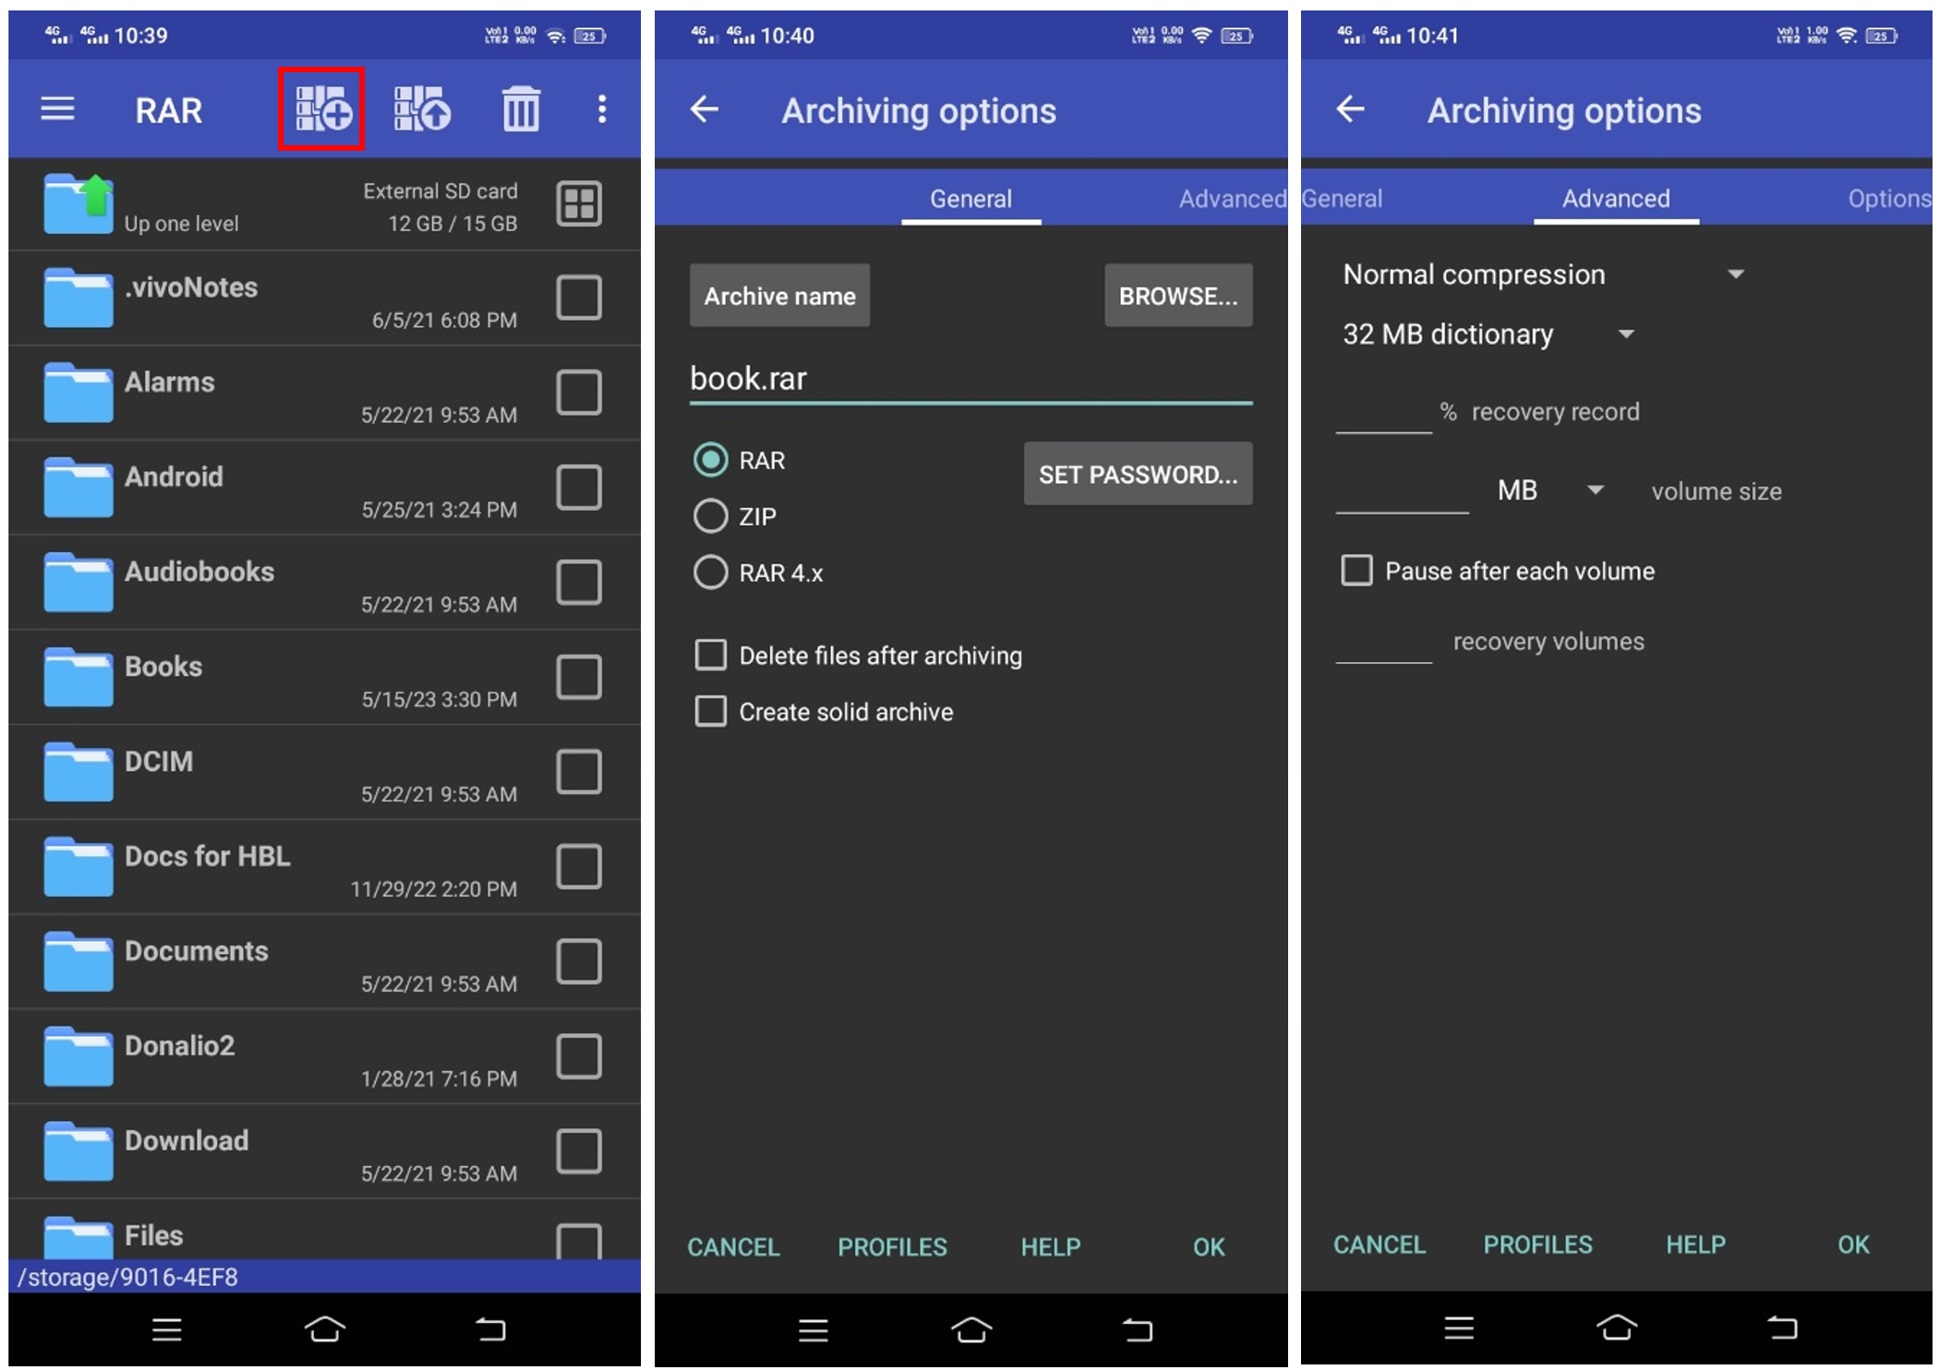The height and width of the screenshot is (1371, 1942).
Task: Tap PROFILES on the 10:41 screen
Action: point(1537,1244)
